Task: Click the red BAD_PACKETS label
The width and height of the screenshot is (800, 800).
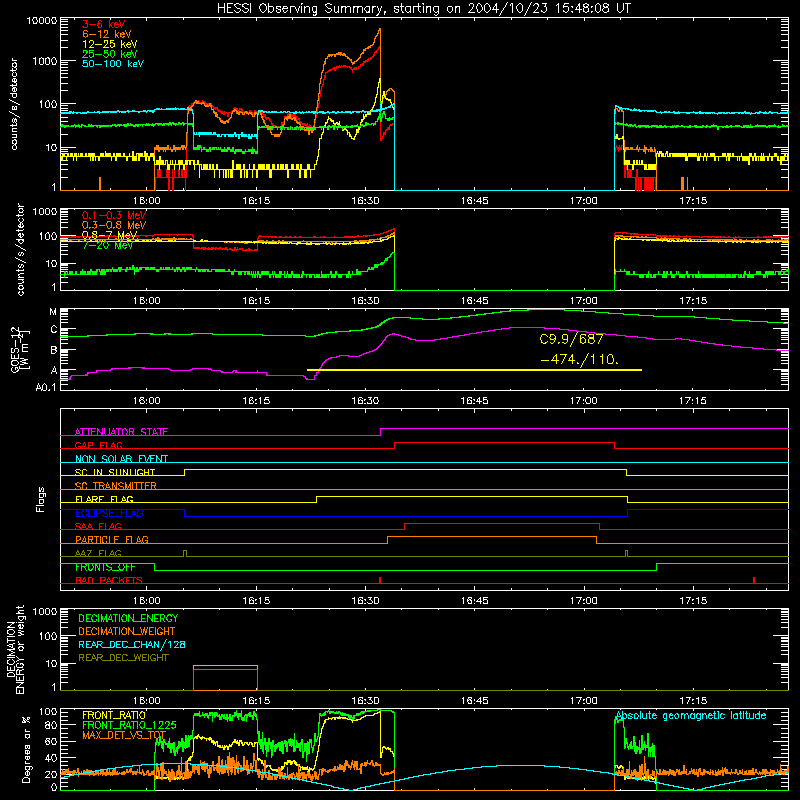Action: [109, 580]
